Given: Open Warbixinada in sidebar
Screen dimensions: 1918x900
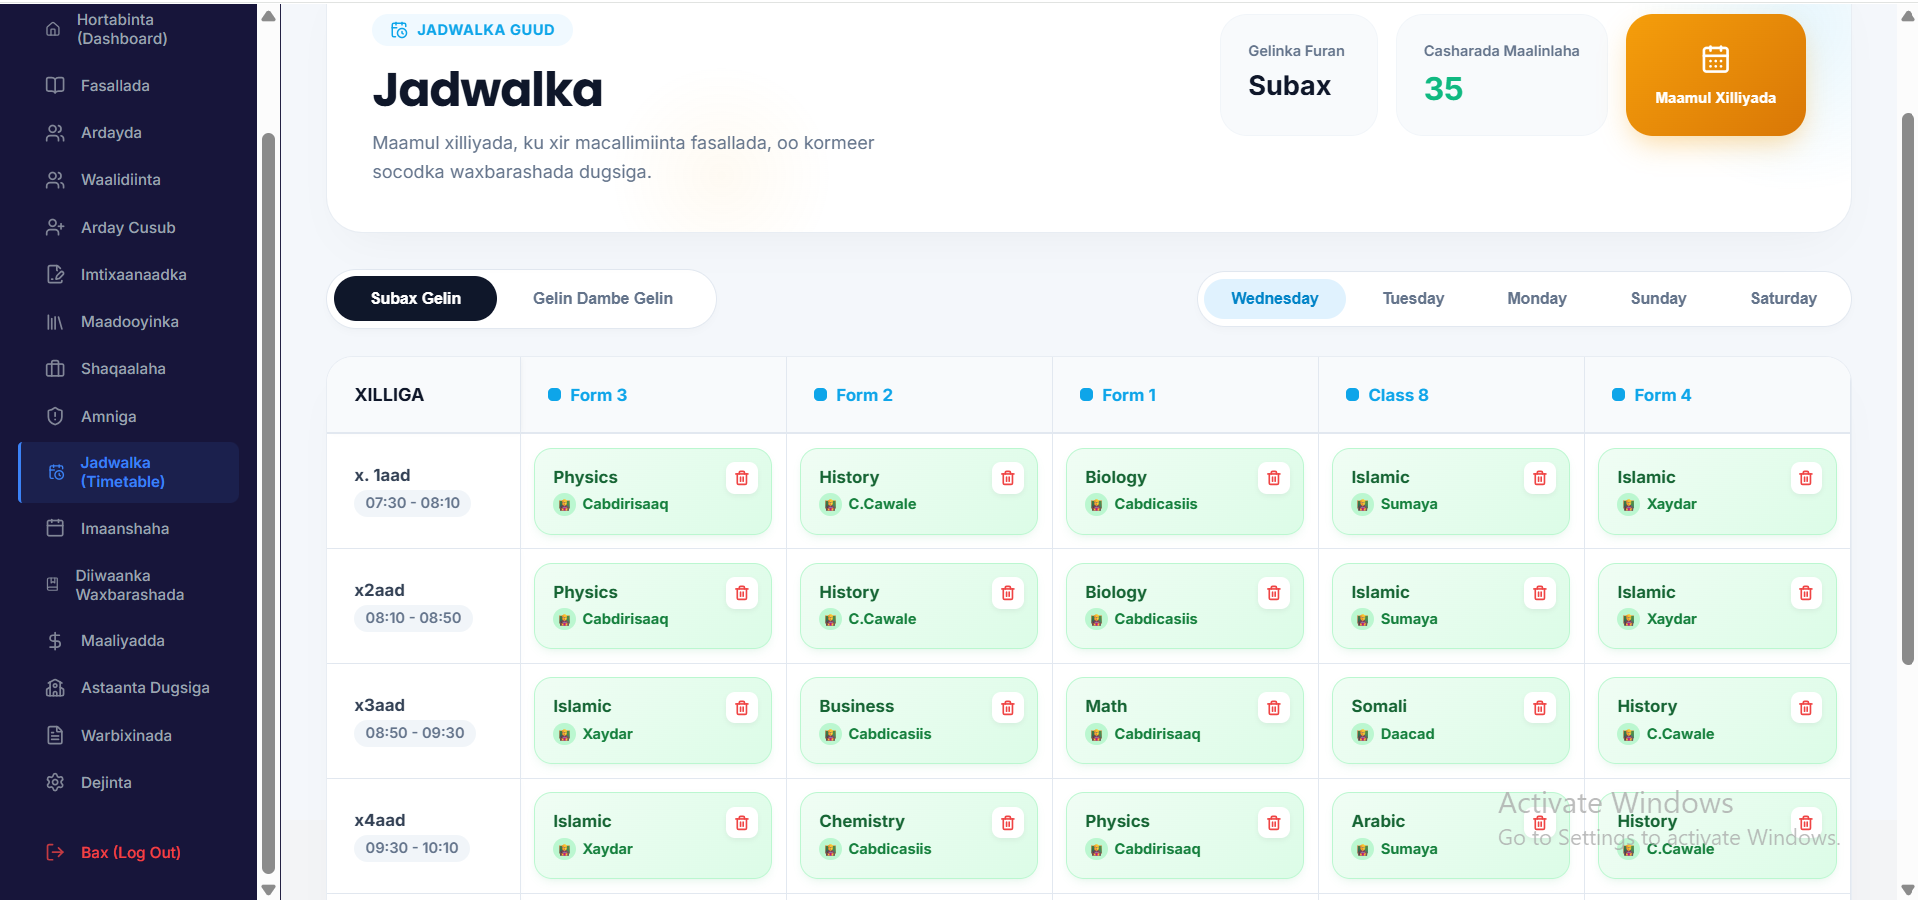Looking at the screenshot, I should point(128,735).
